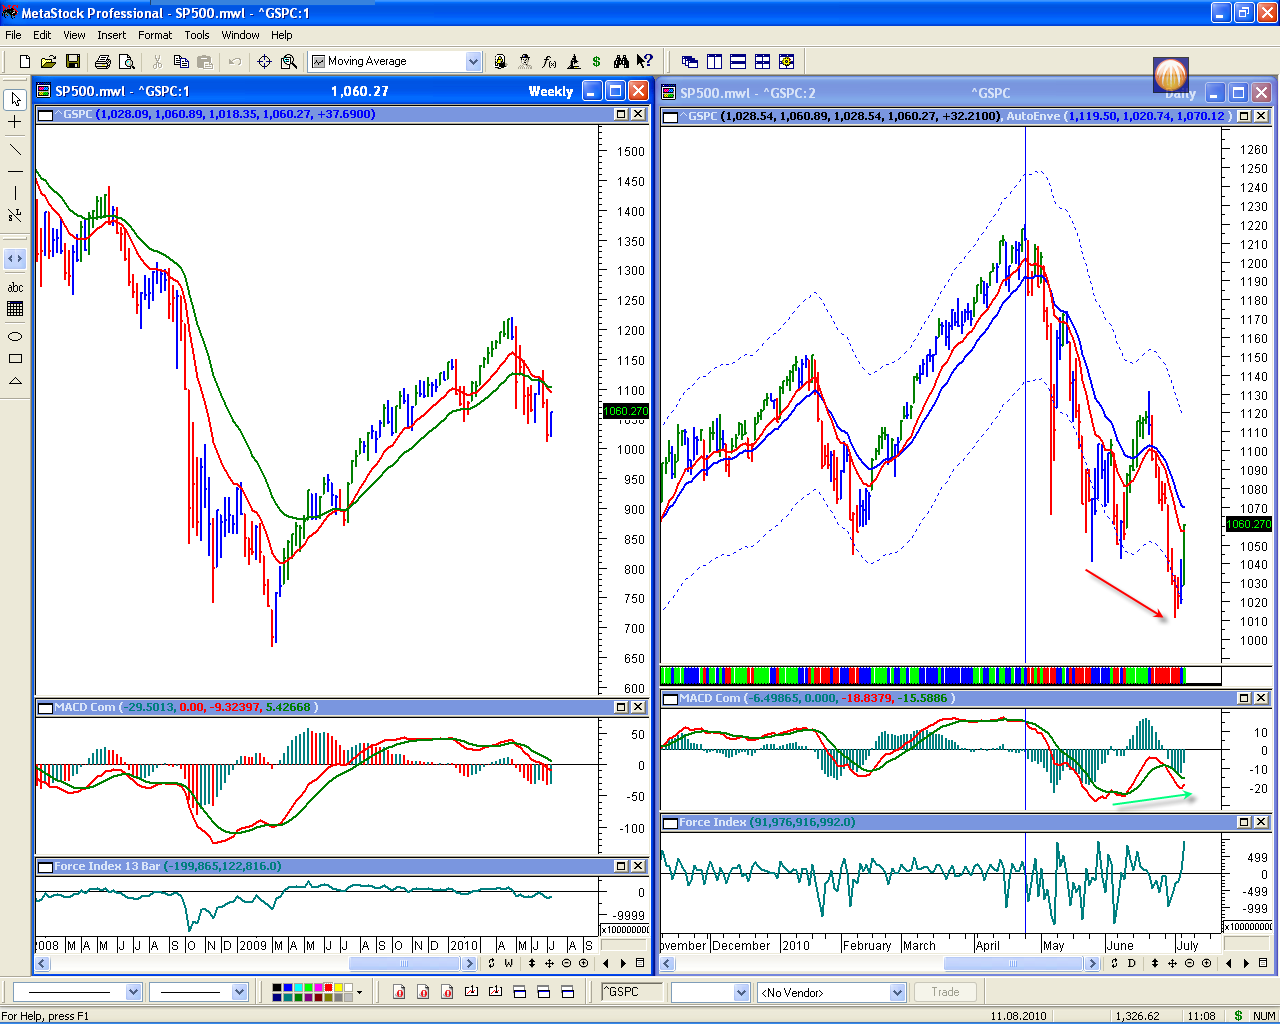The image size is (1280, 1024).
Task: Open the Format menu
Action: pos(155,35)
